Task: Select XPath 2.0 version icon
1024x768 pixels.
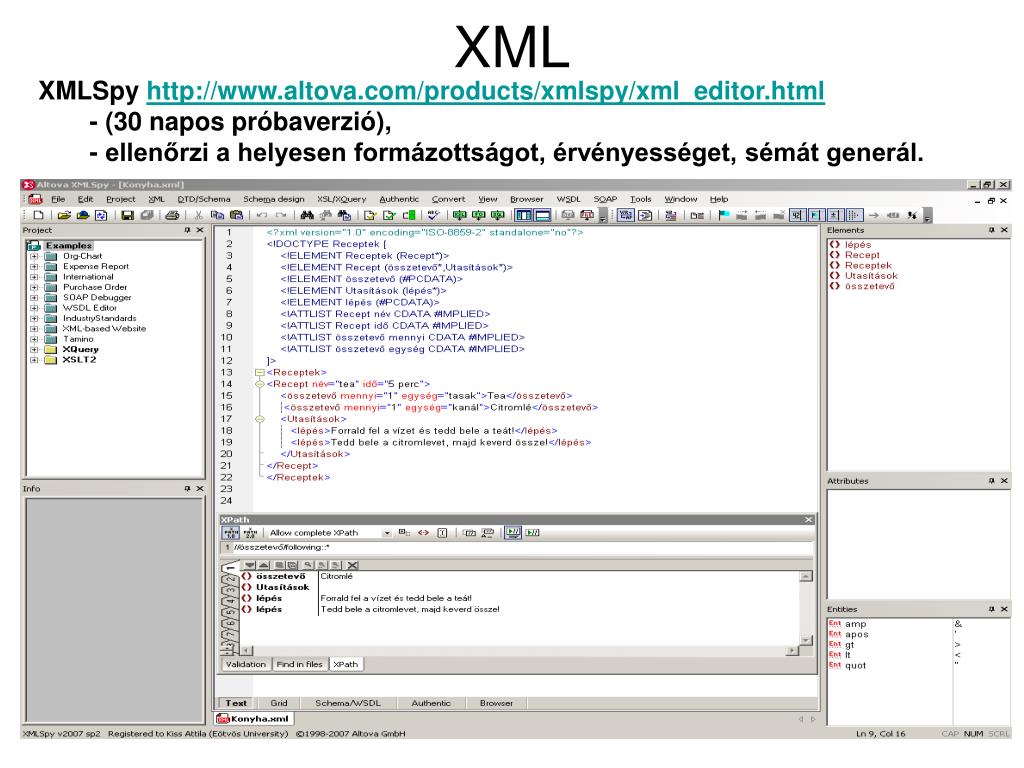Action: [250, 533]
